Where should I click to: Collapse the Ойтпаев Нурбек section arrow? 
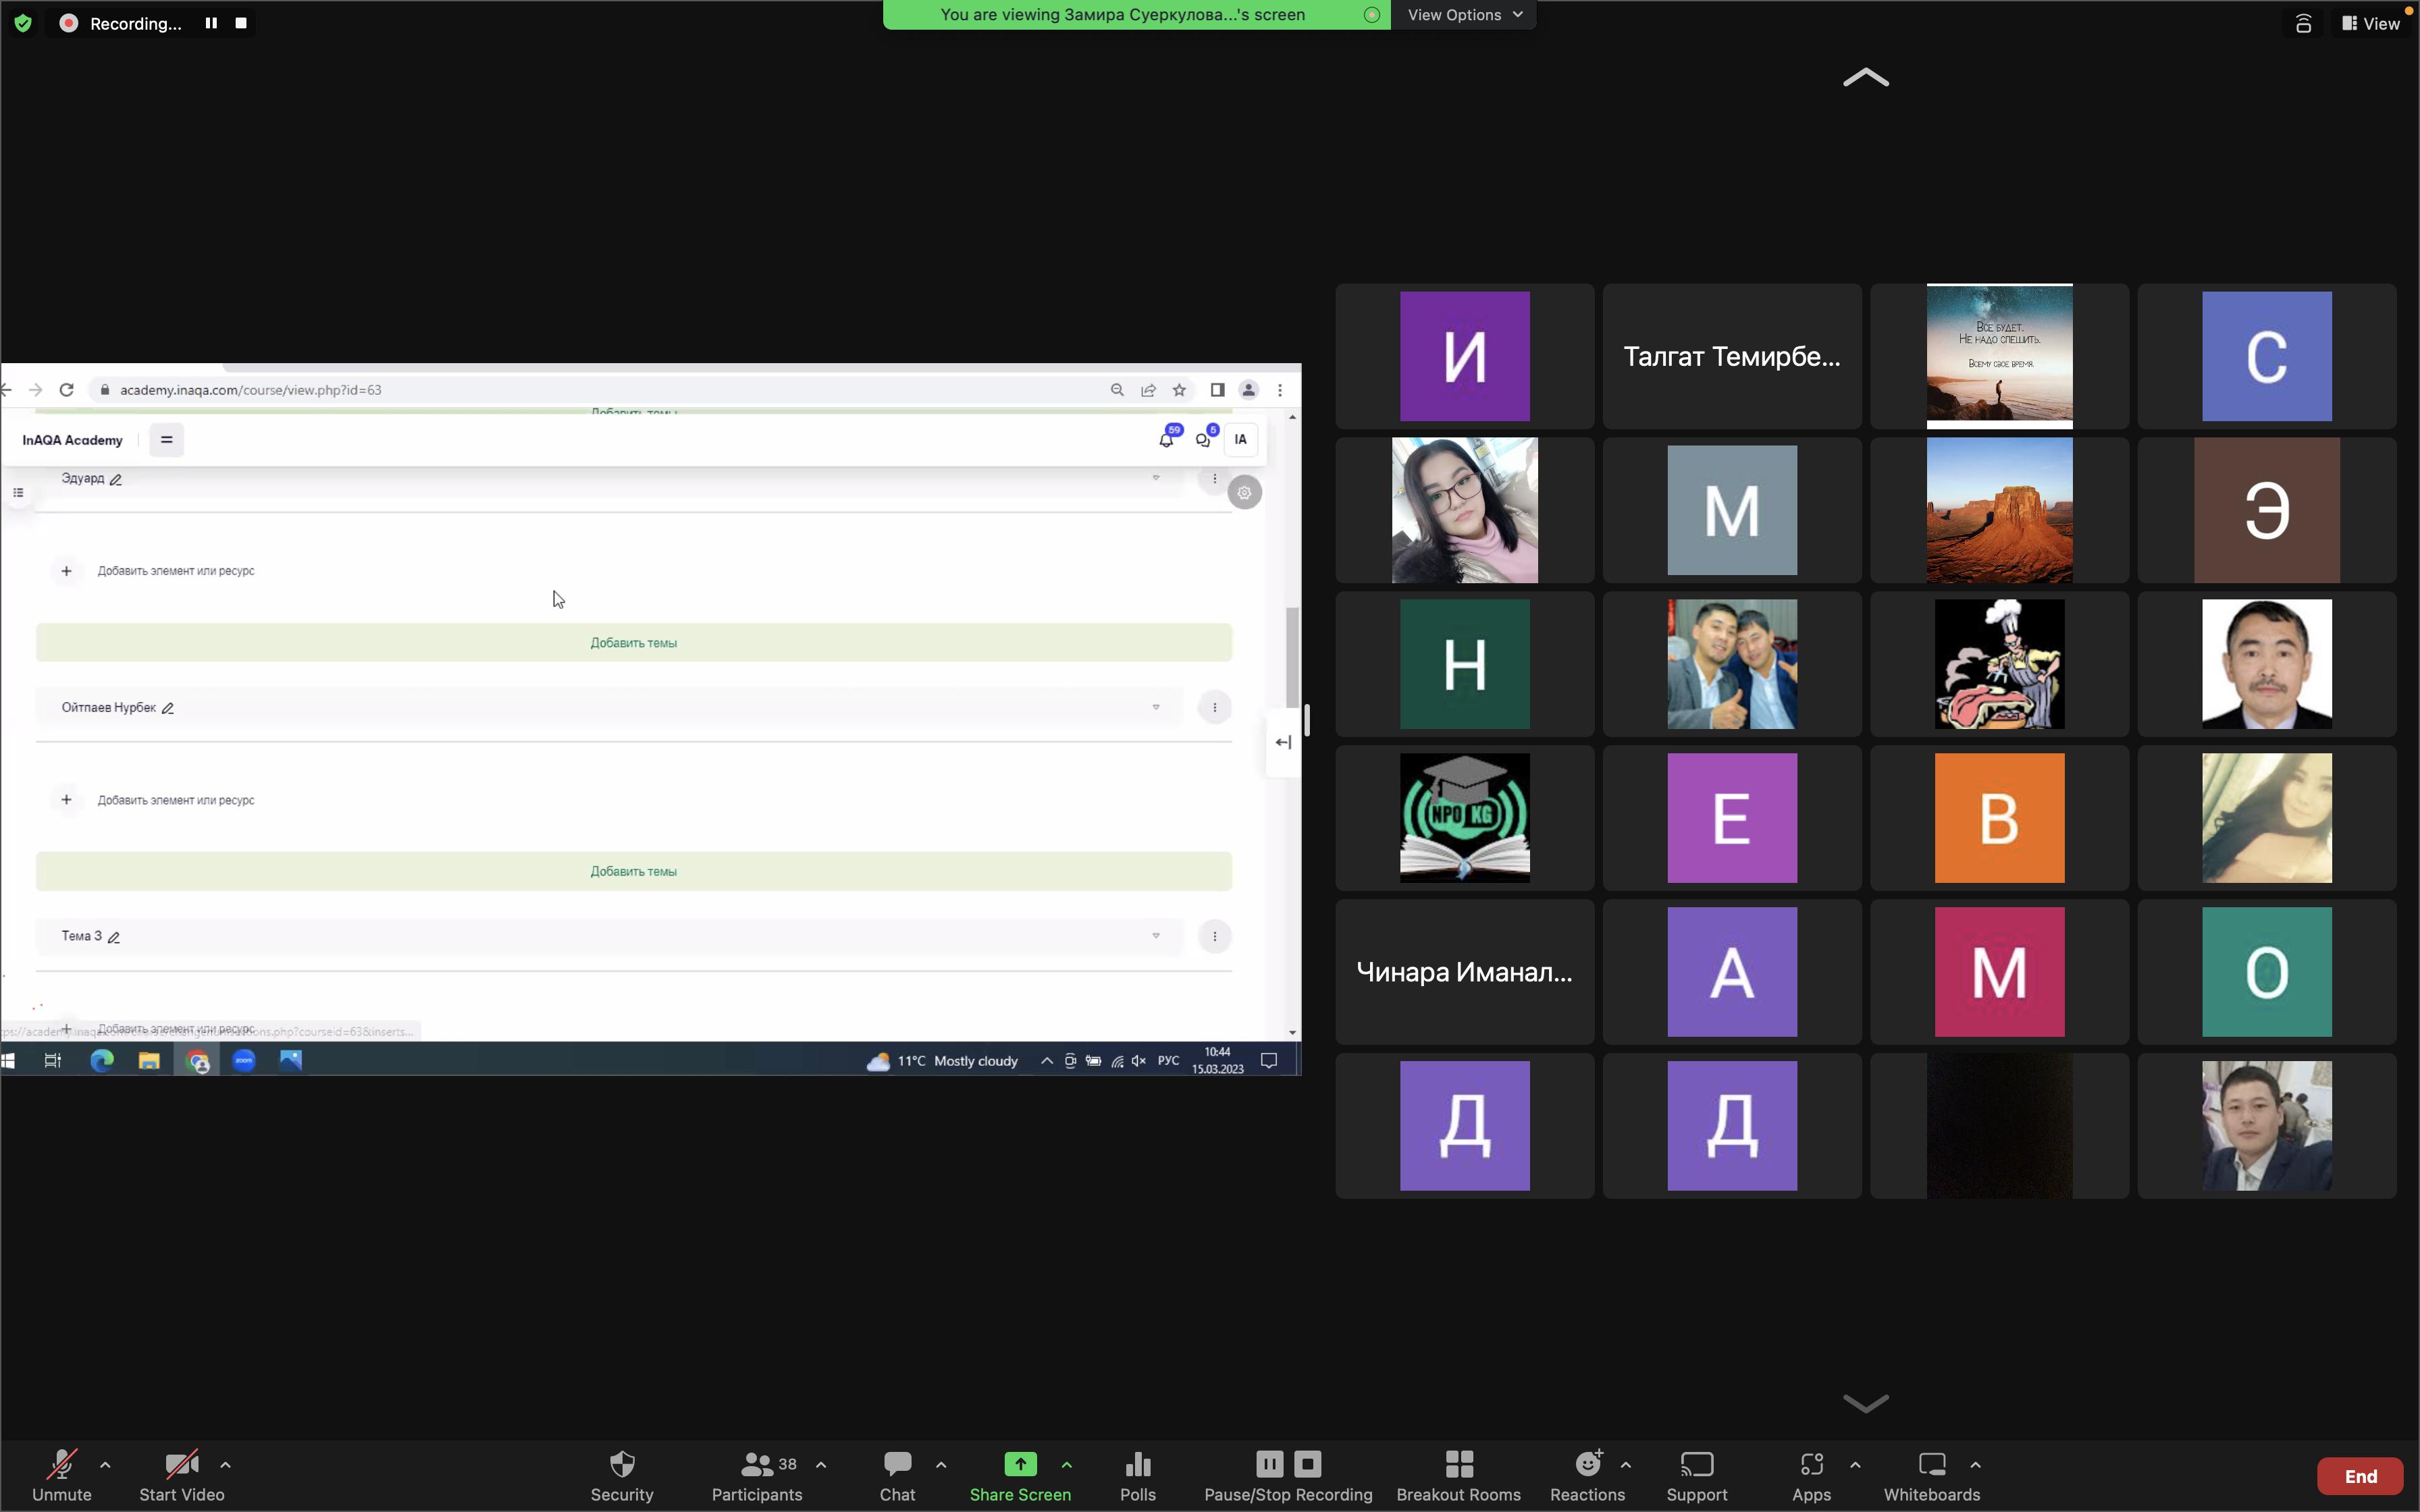pyautogui.click(x=1156, y=708)
